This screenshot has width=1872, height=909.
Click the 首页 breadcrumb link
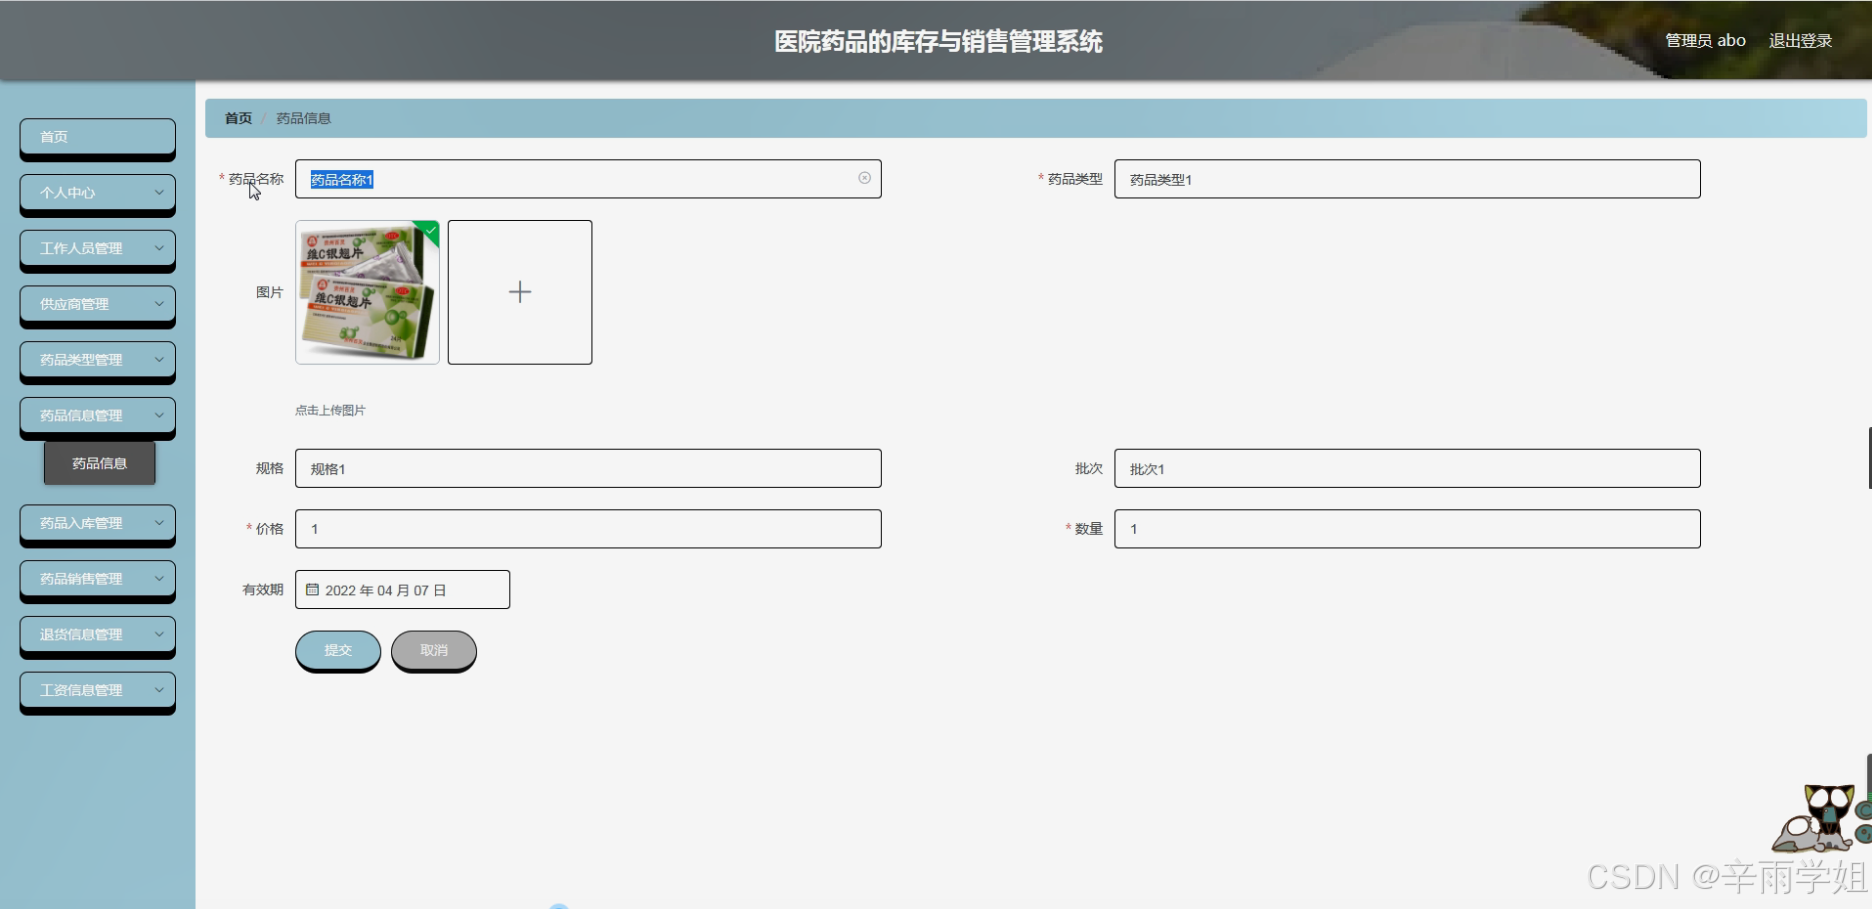pyautogui.click(x=237, y=118)
